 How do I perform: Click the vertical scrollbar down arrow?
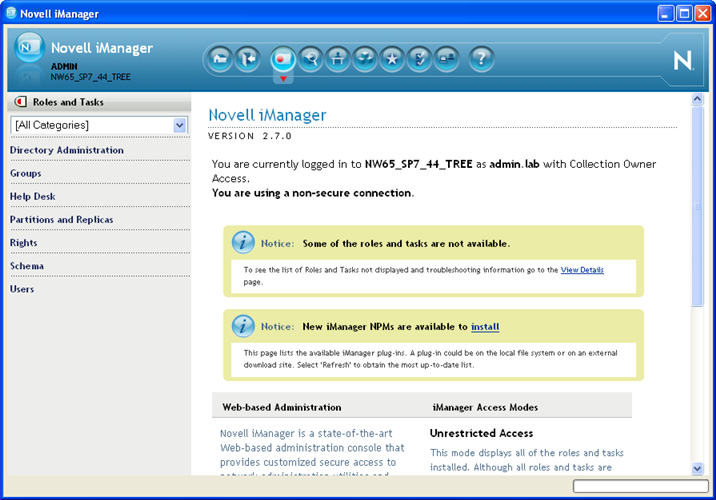[x=697, y=468]
